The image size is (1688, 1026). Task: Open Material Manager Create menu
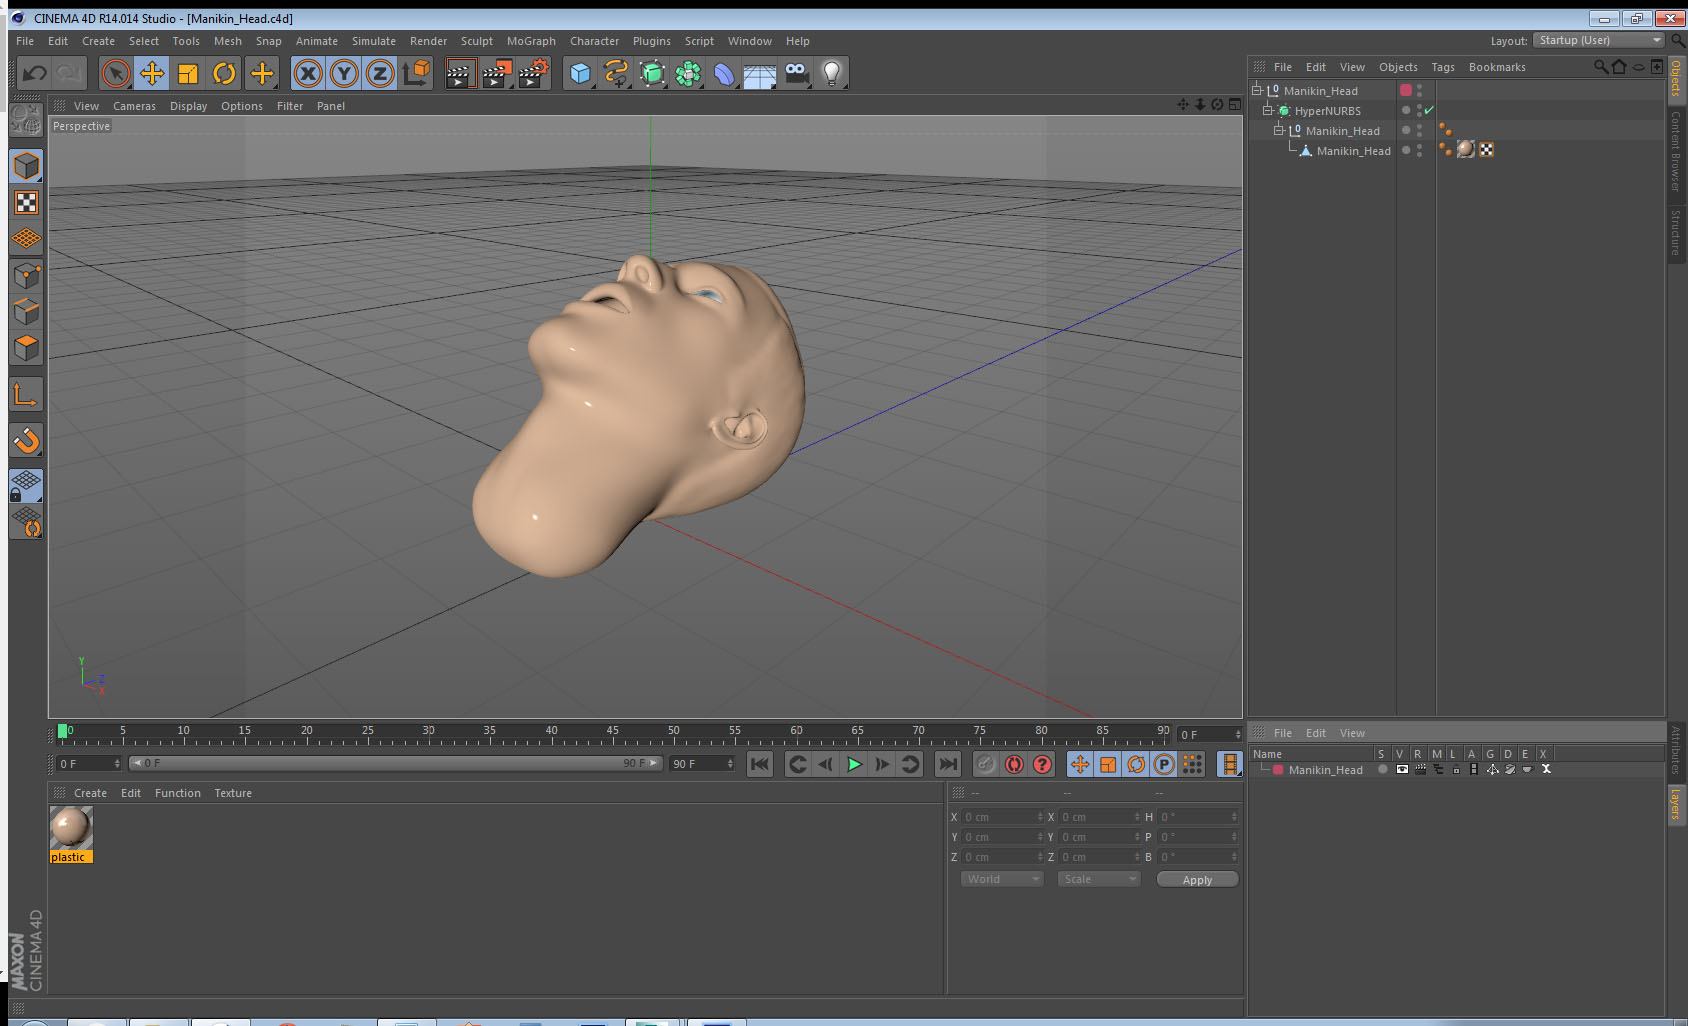pos(90,793)
